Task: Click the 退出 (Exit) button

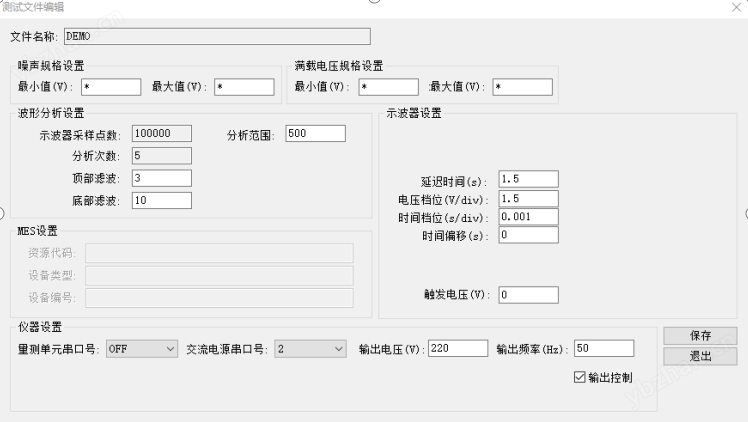Action: (x=699, y=356)
